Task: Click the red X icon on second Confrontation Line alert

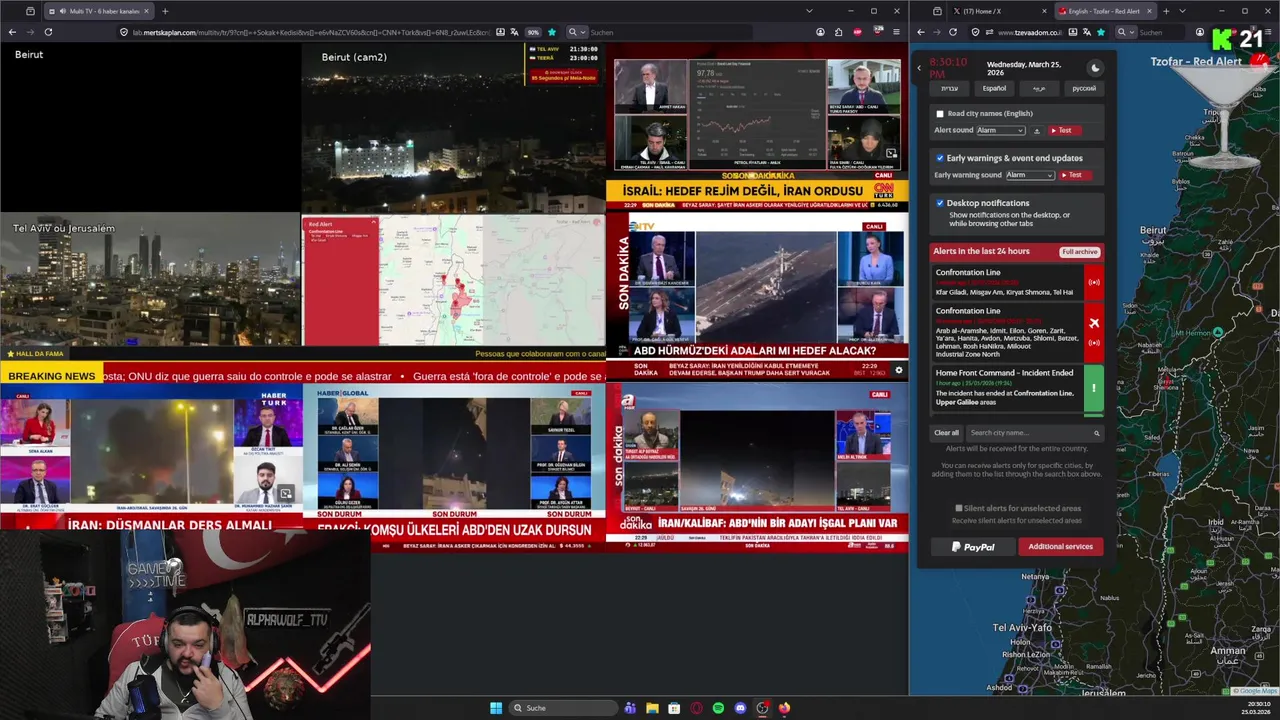Action: [1094, 323]
